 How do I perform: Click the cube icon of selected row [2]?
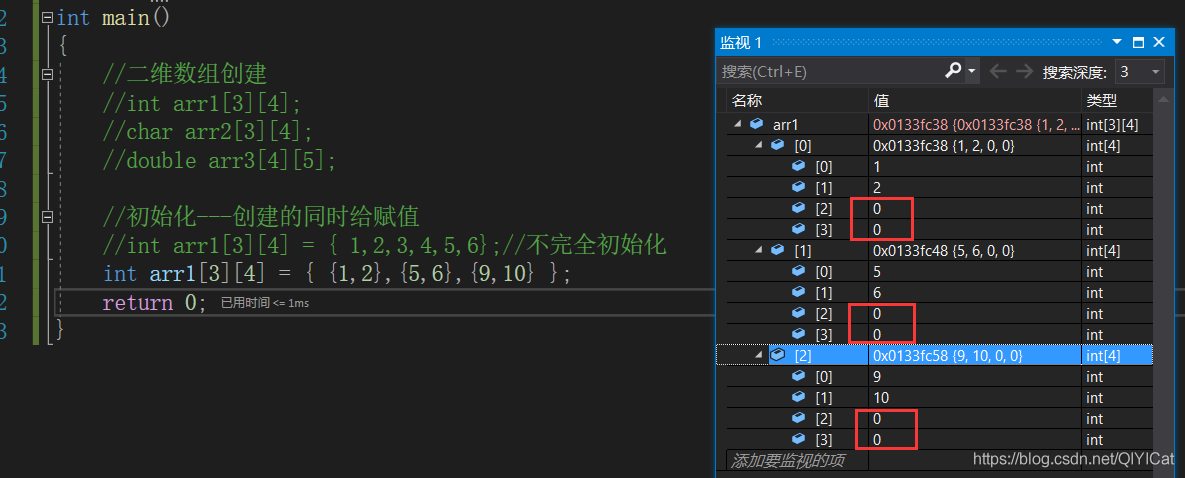click(777, 355)
